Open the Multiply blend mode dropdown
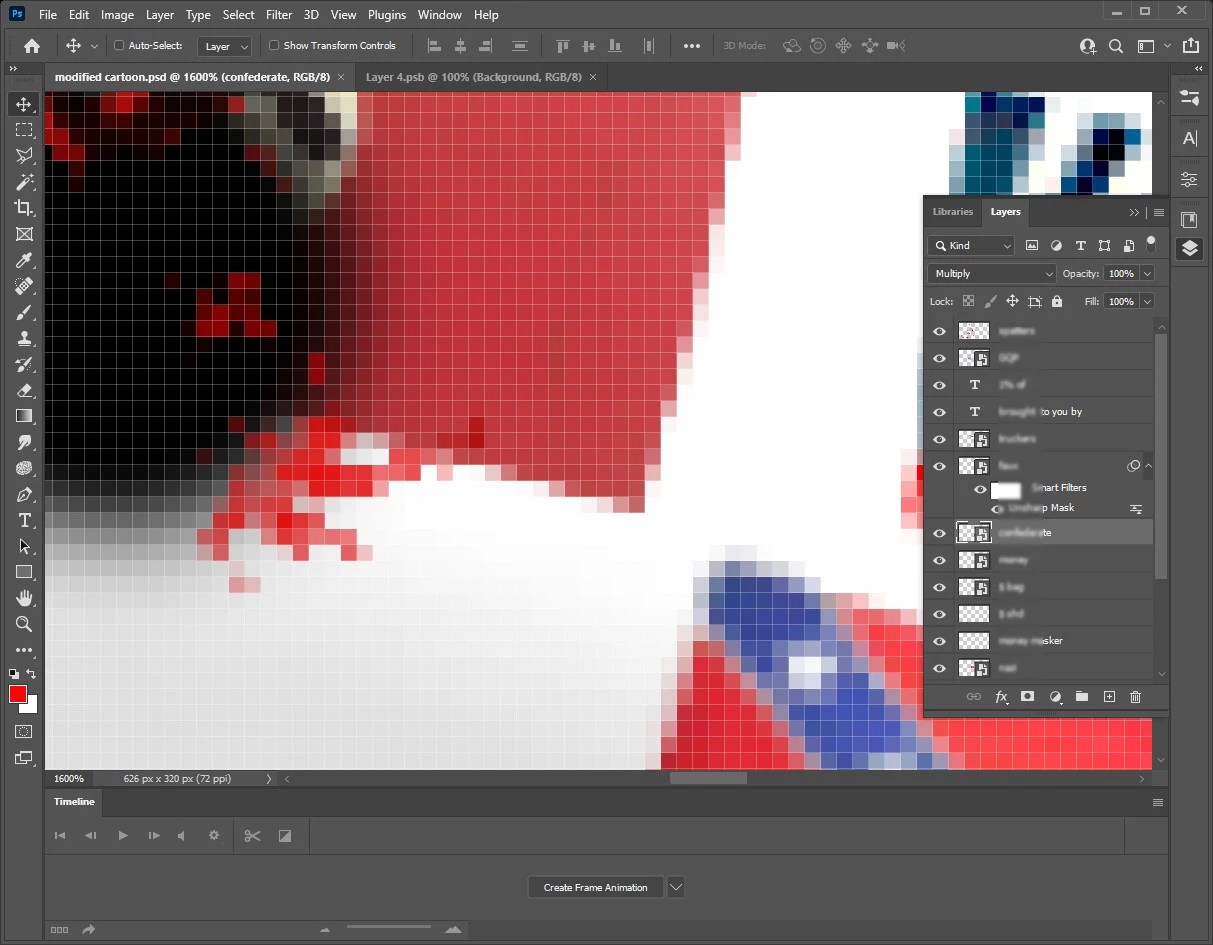The width and height of the screenshot is (1213, 945). coord(991,273)
